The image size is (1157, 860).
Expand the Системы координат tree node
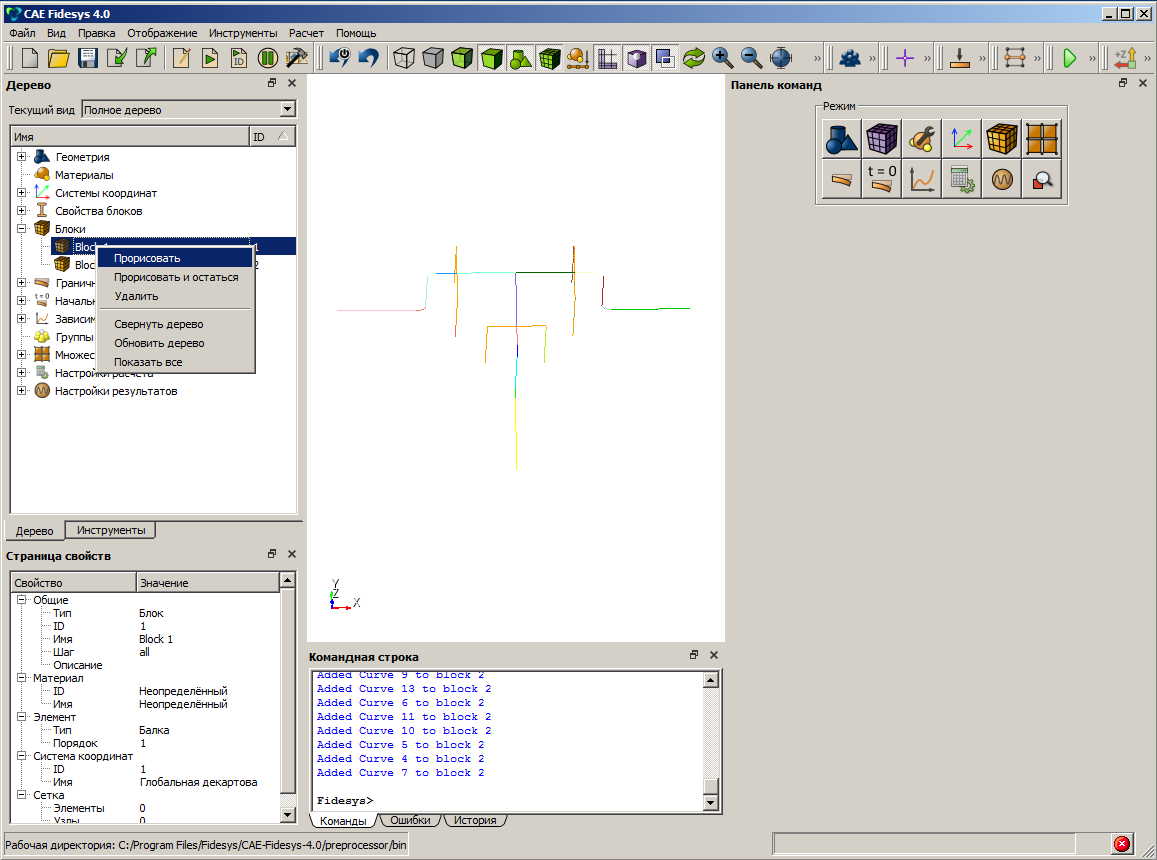point(21,193)
